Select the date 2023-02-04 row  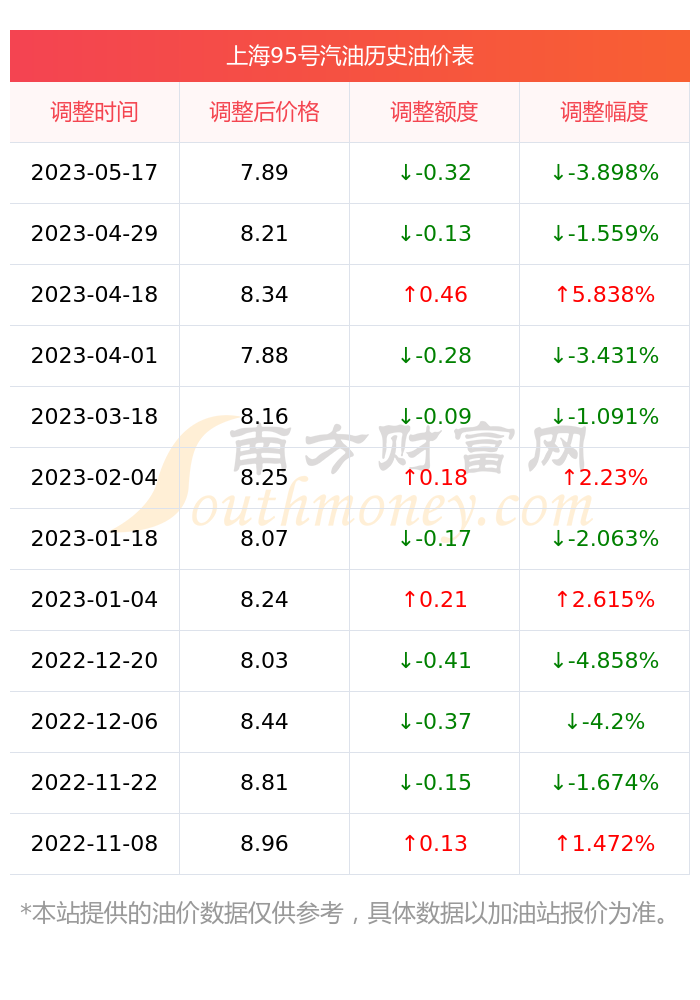(349, 478)
